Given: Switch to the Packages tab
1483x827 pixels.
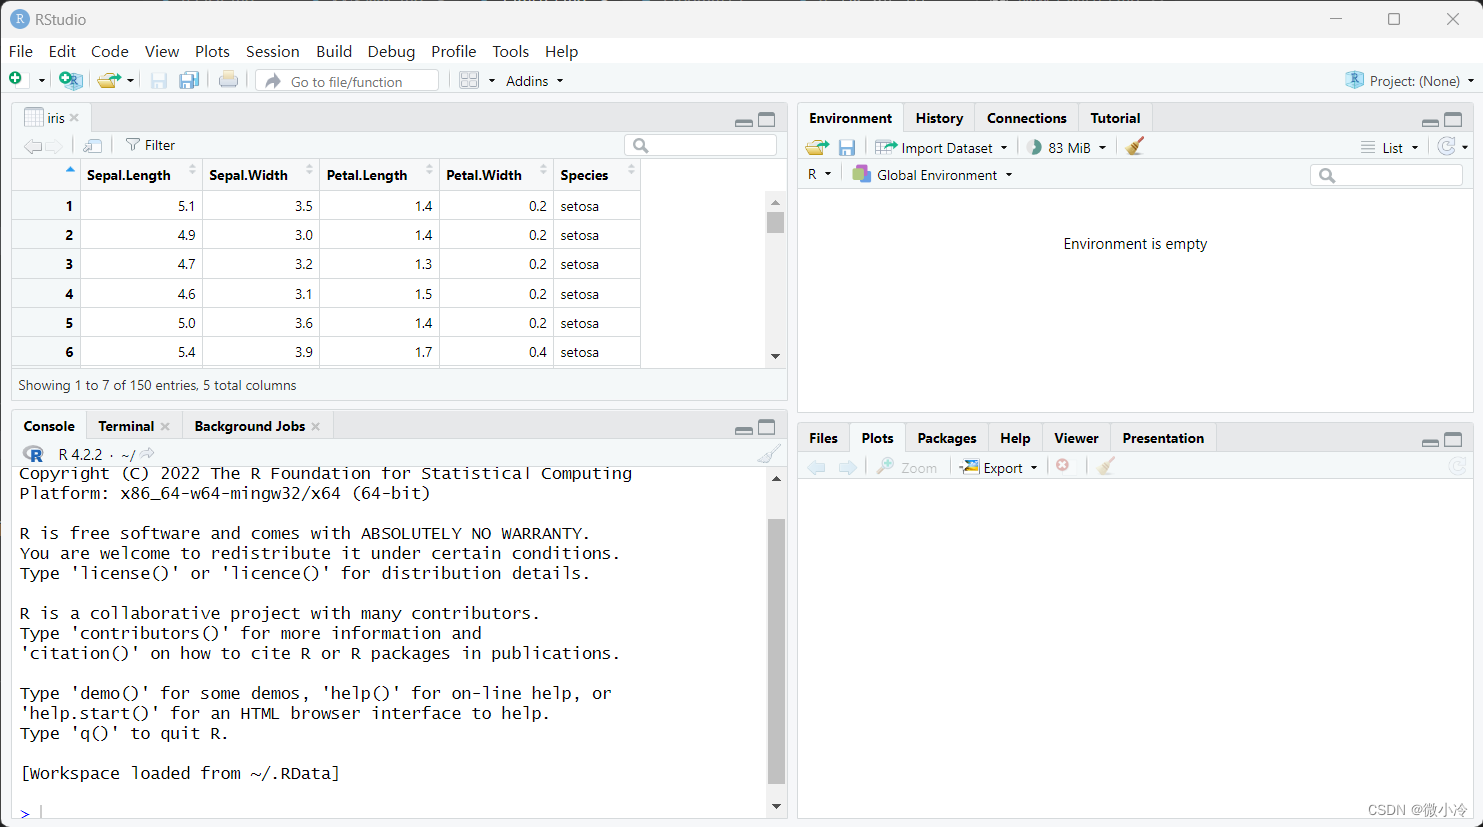Looking at the screenshot, I should pyautogui.click(x=946, y=438).
